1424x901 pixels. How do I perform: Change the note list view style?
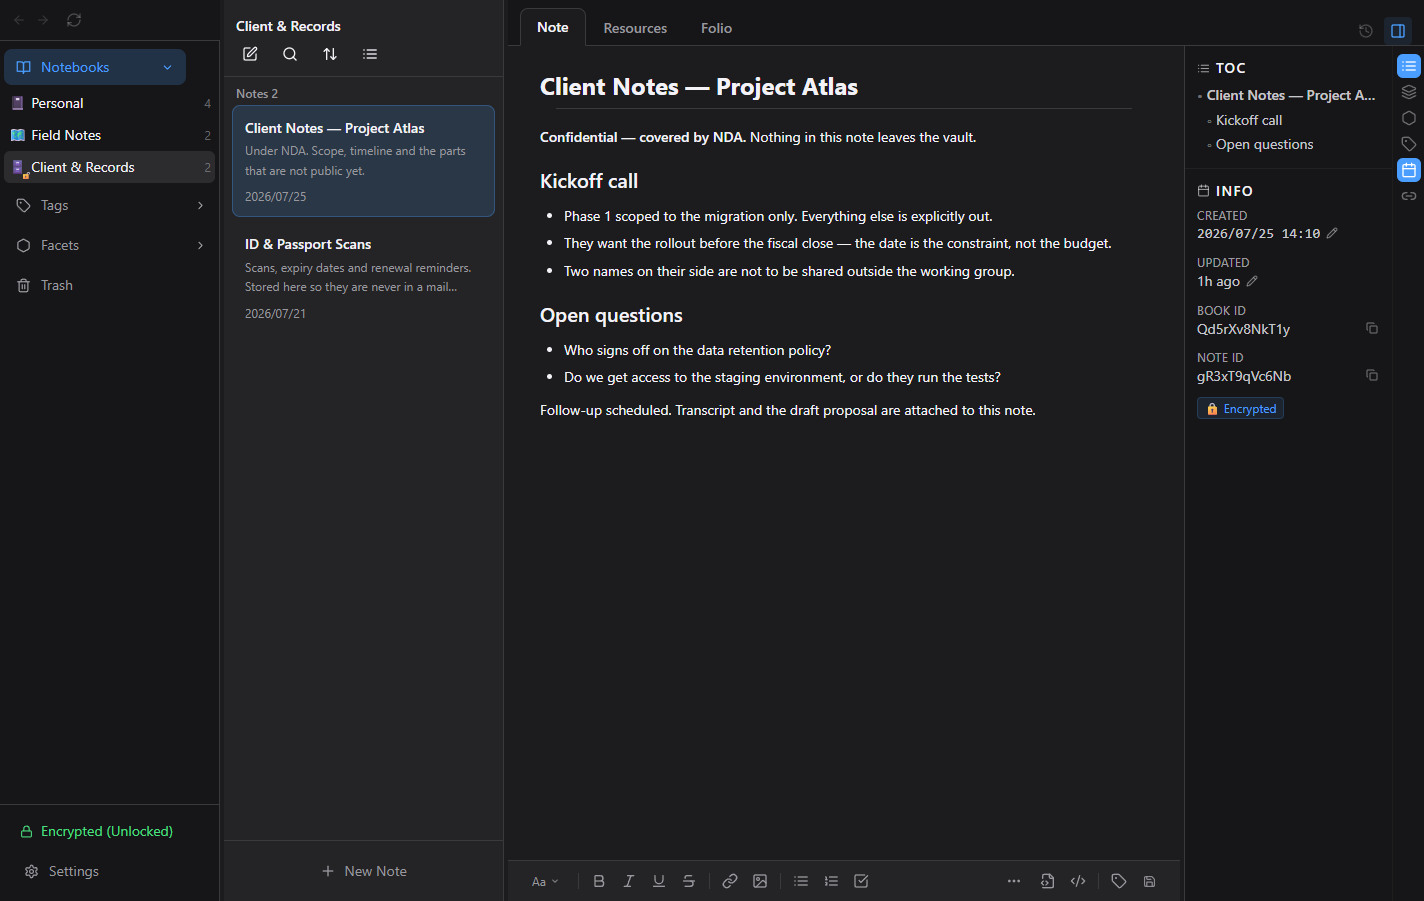tap(370, 54)
